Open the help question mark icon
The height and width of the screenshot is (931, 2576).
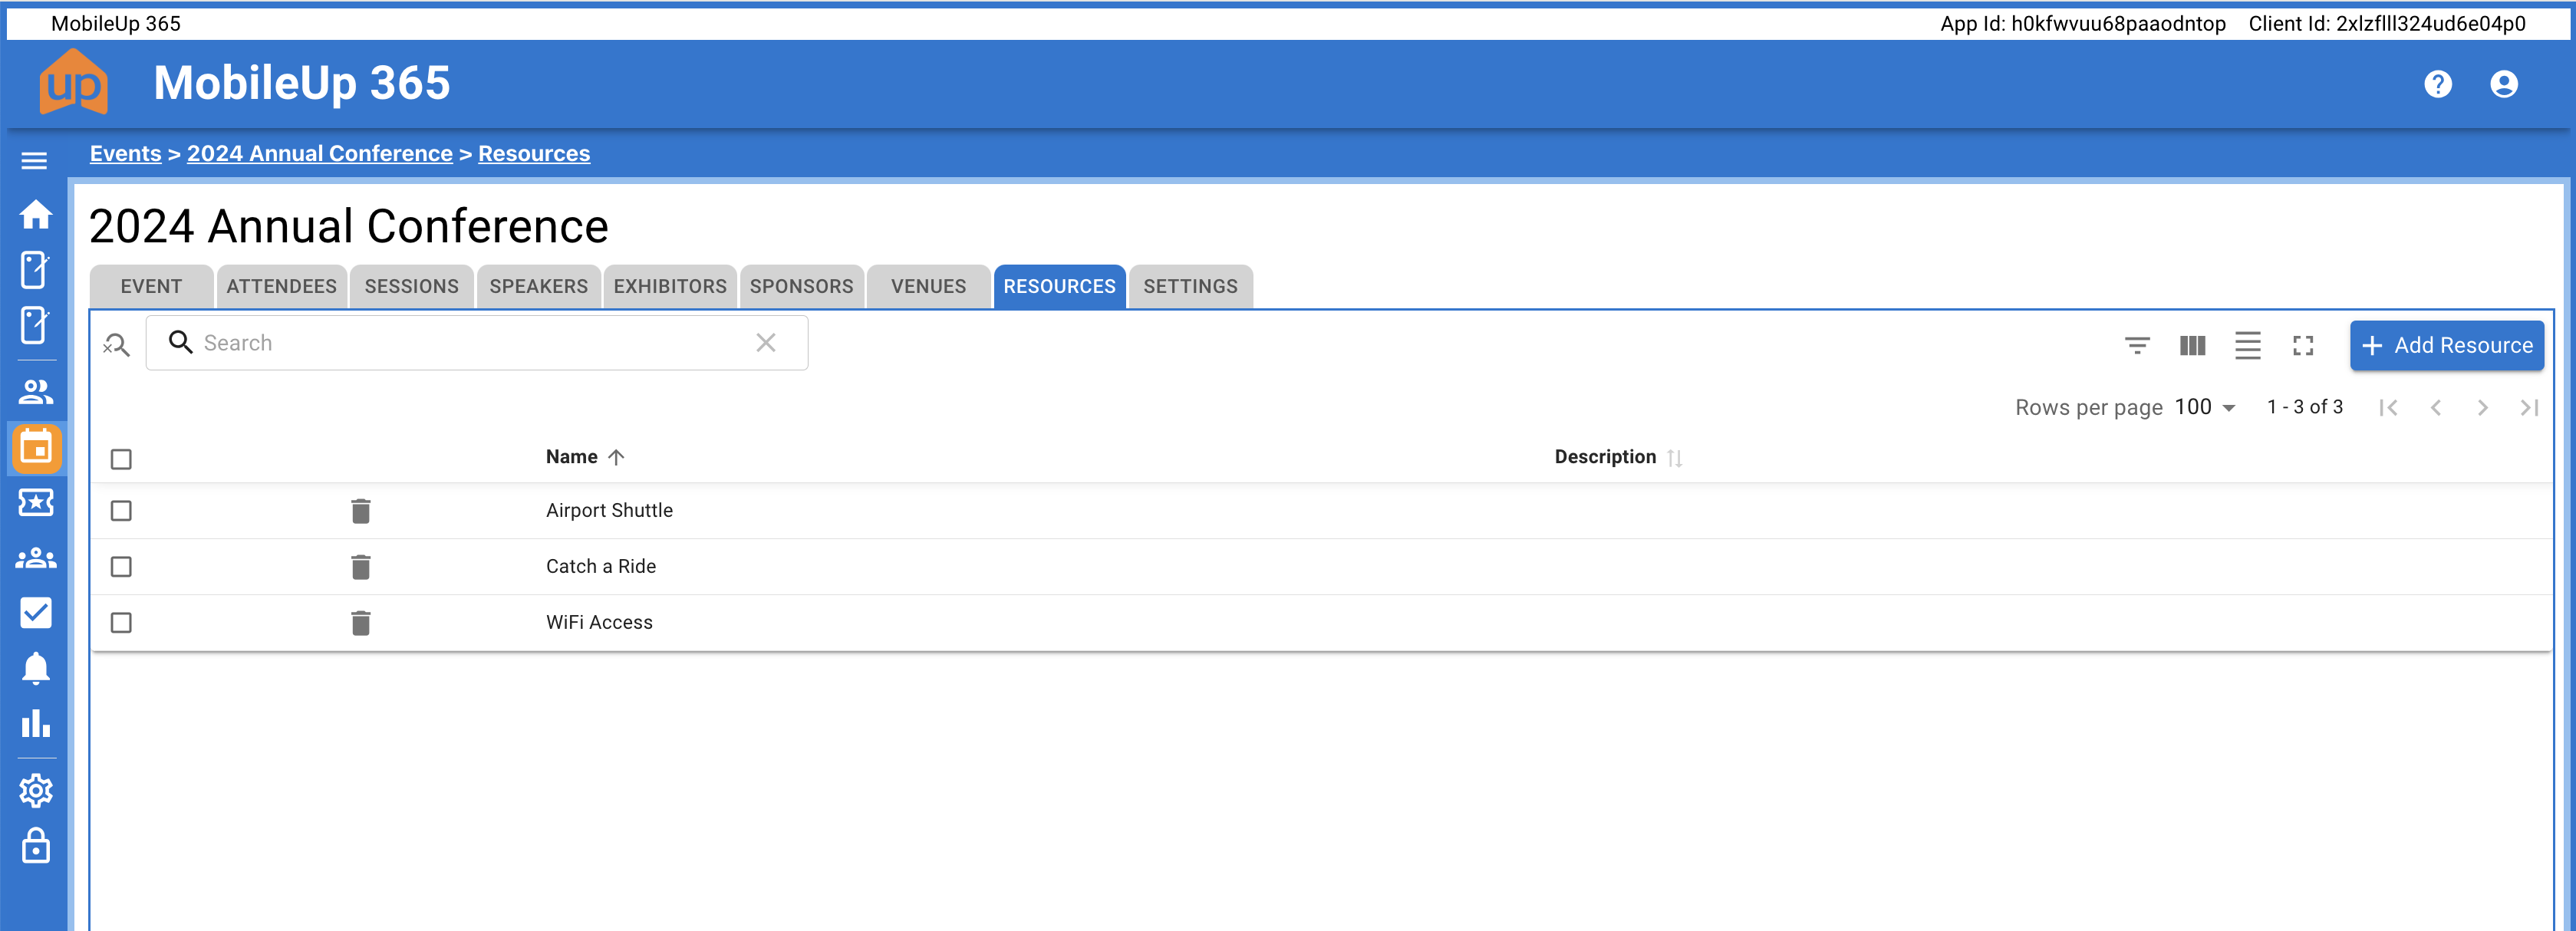[x=2438, y=84]
